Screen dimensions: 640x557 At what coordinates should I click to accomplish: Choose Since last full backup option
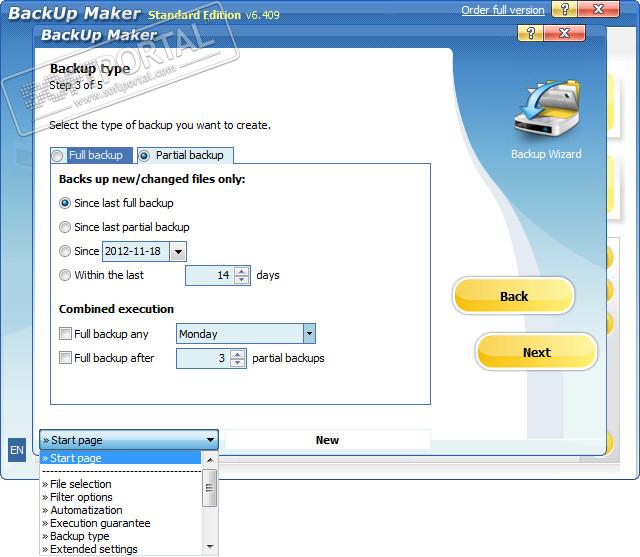[x=65, y=203]
